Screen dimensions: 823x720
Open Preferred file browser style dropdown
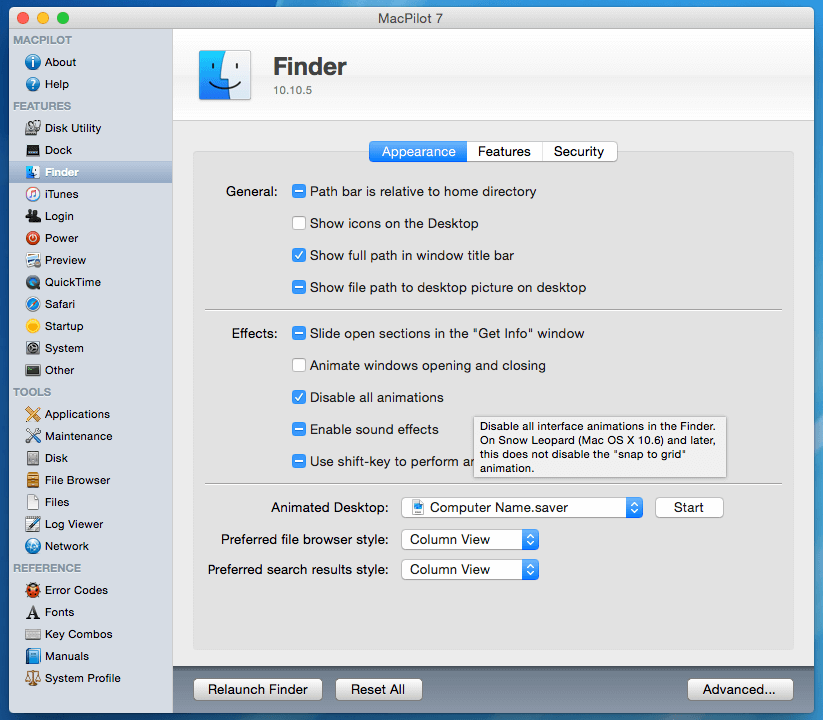[470, 539]
